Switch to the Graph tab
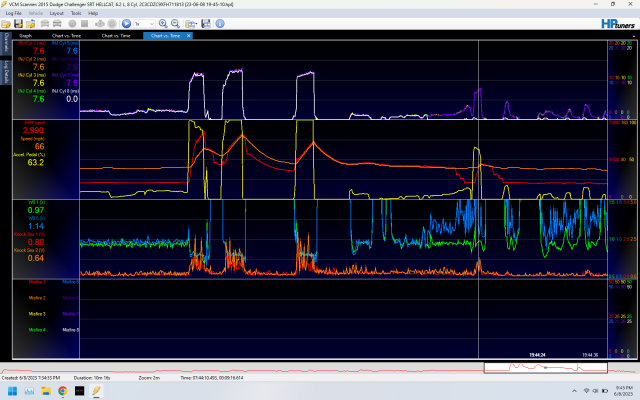Image resolution: width=640 pixels, height=400 pixels. [x=26, y=35]
